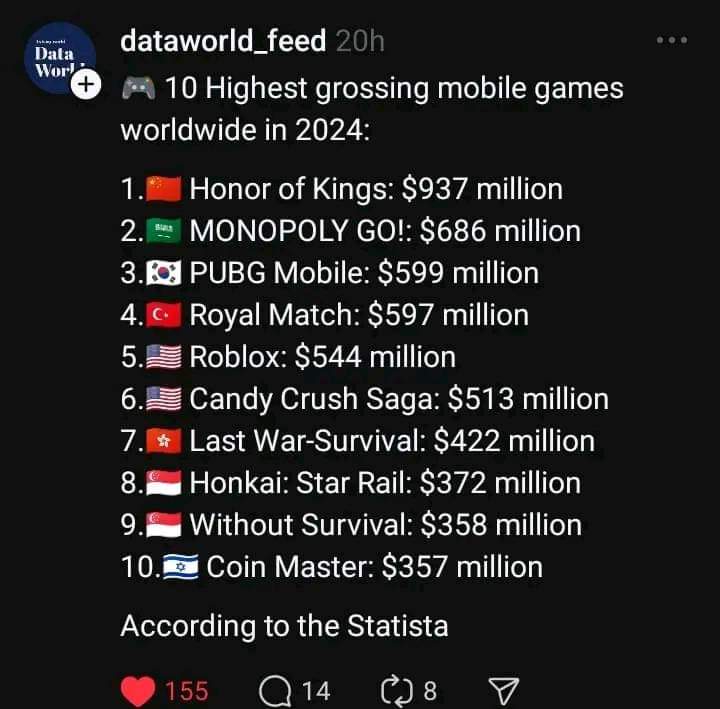This screenshot has height=709, width=720.
Task: Open replies via the comment bubble icon
Action: pyautogui.click(x=273, y=690)
